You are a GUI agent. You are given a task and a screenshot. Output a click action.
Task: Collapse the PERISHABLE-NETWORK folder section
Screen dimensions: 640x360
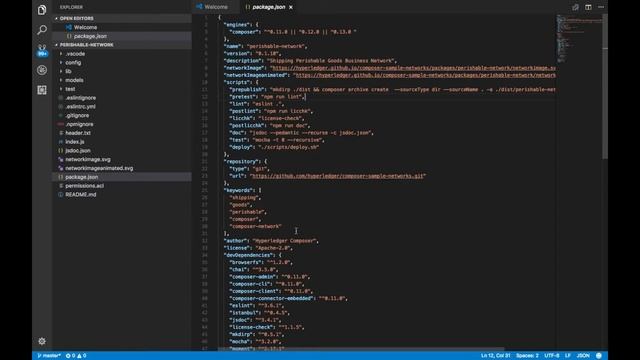122,45
